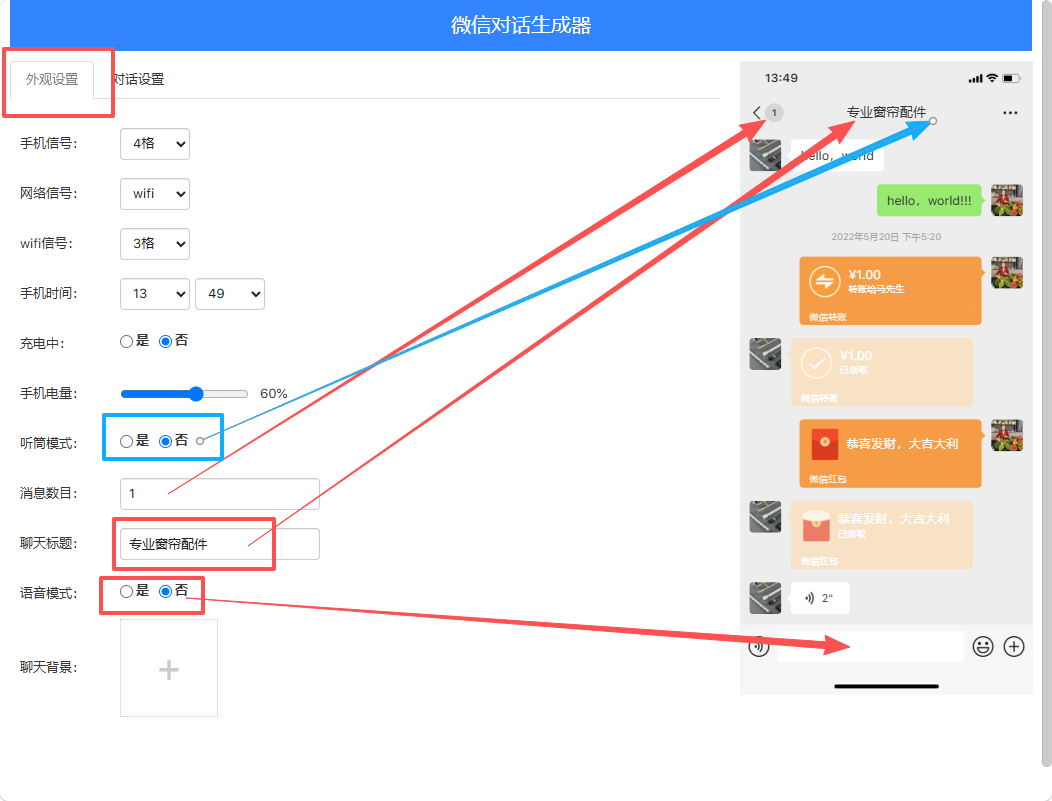The height and width of the screenshot is (801, 1052).
Task: Click the red envelope icon on orange card
Action: [x=825, y=444]
